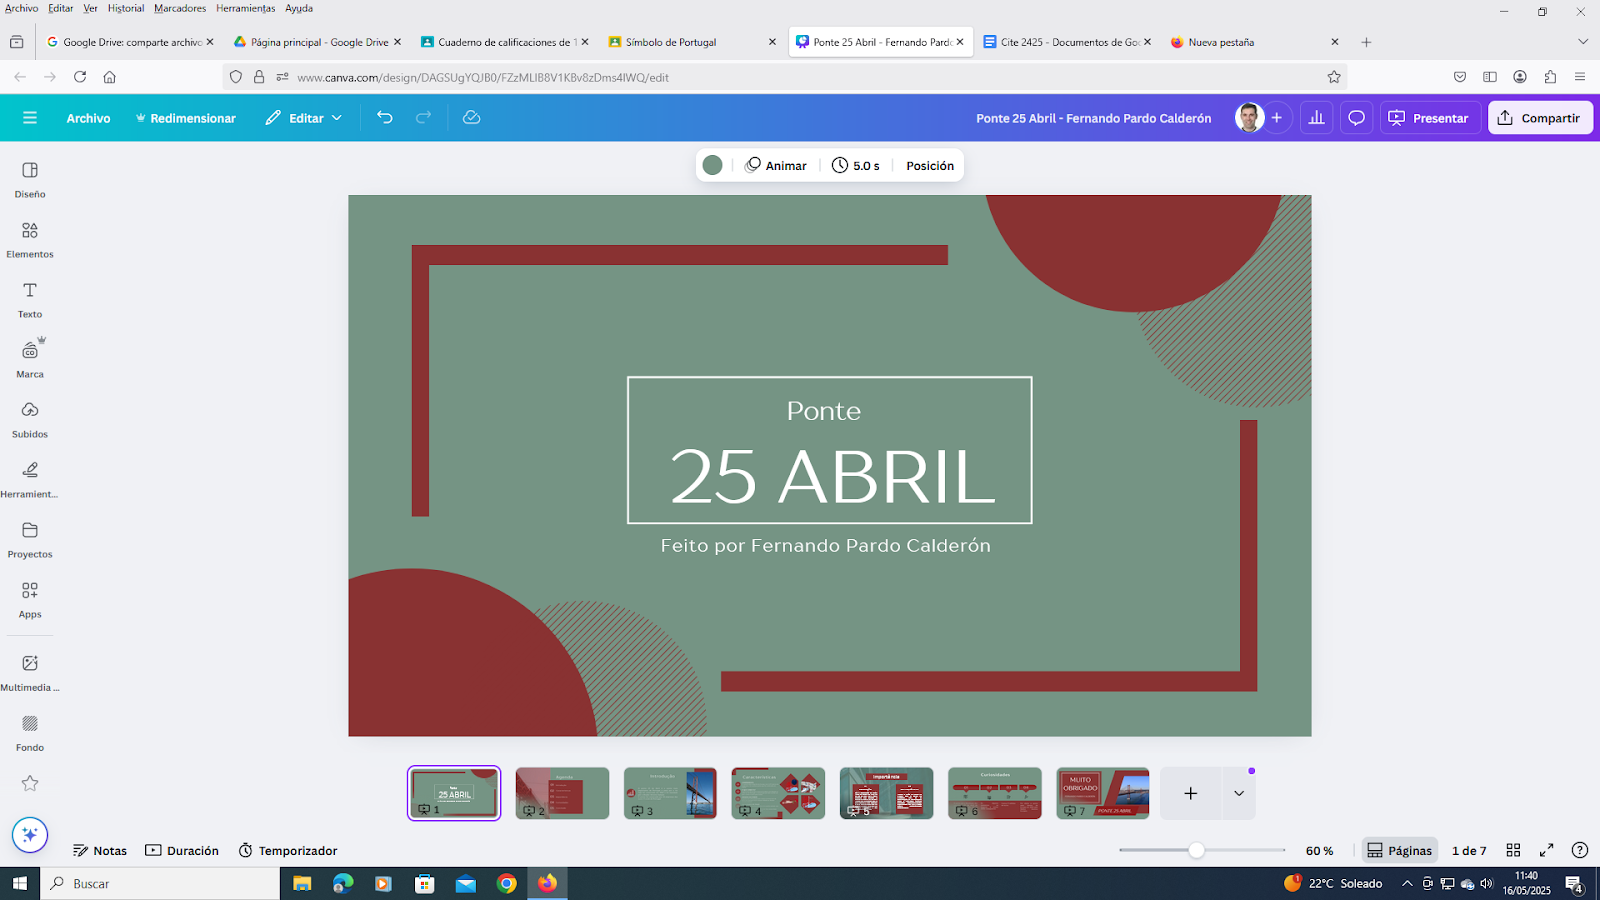The width and height of the screenshot is (1600, 900).
Task: Add a new page with plus button
Action: [1190, 793]
